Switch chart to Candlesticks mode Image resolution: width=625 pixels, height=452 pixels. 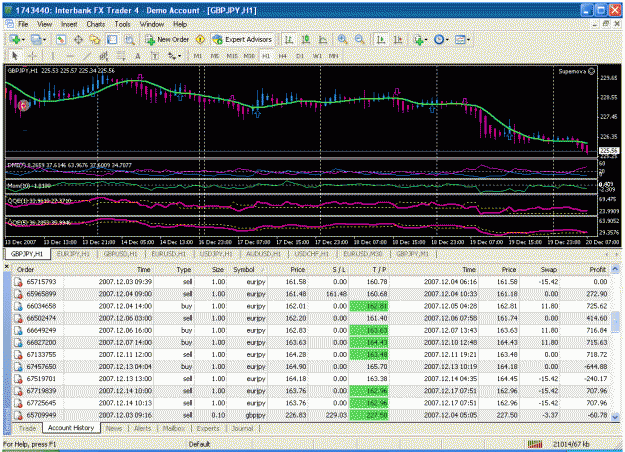coord(306,39)
